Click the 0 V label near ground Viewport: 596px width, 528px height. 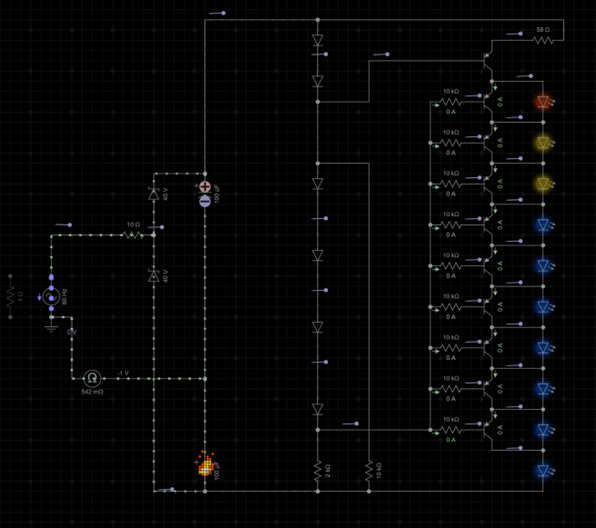[x=71, y=332]
